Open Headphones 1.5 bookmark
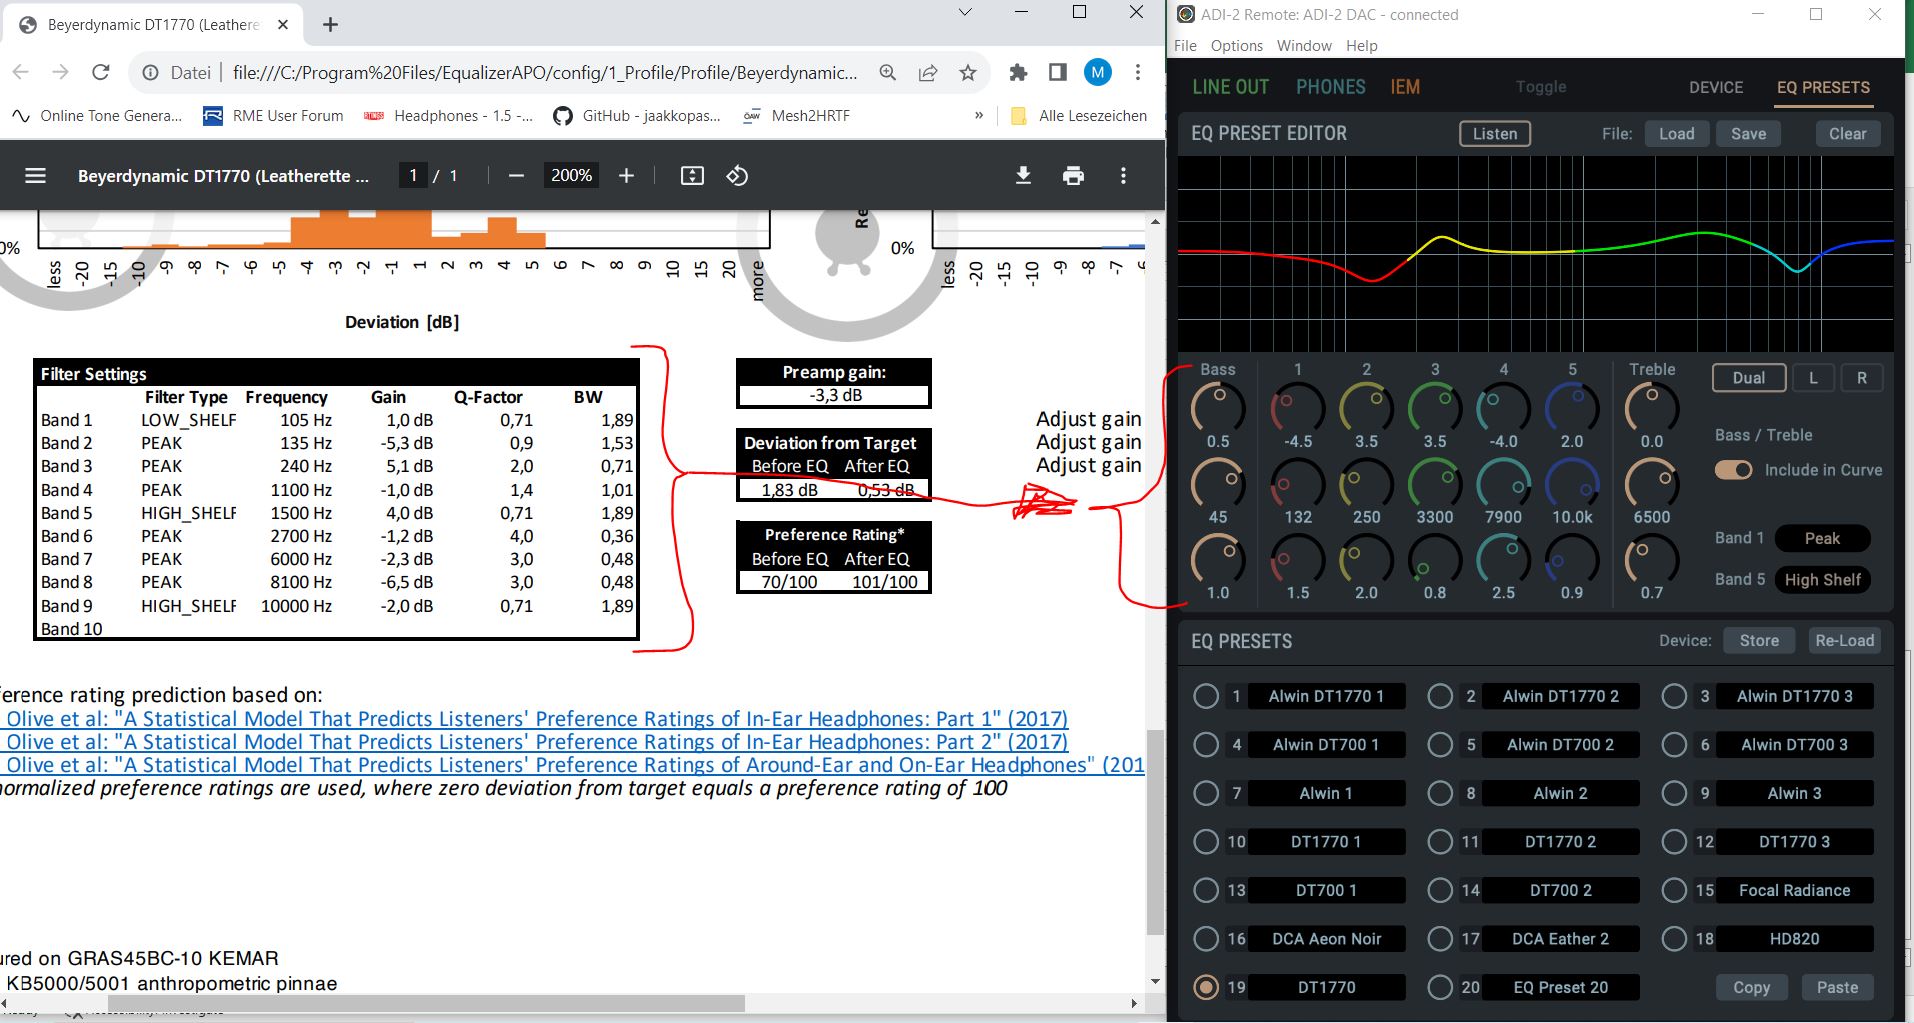This screenshot has height=1023, width=1914. (x=449, y=116)
